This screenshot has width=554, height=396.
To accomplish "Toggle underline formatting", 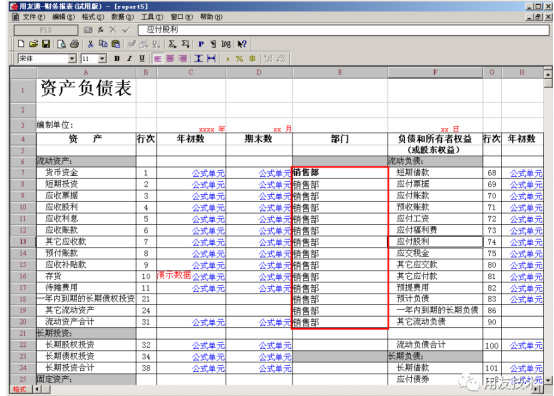I will (142, 59).
